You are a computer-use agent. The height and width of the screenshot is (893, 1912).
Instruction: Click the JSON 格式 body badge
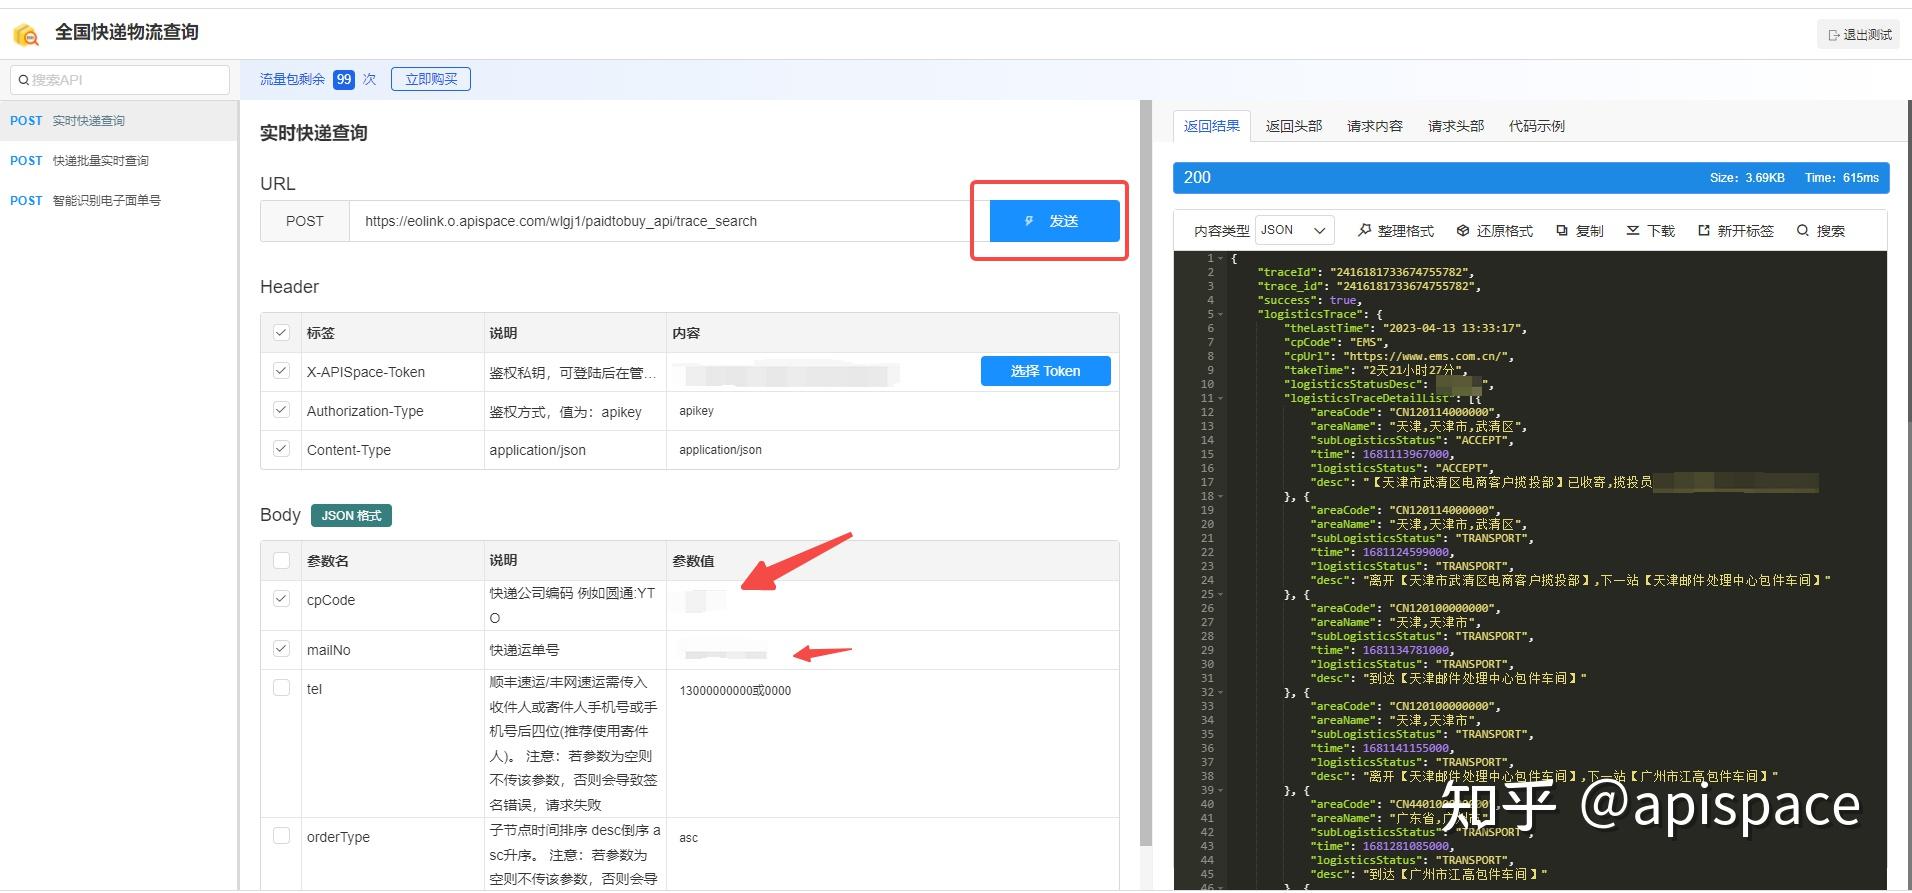click(351, 515)
